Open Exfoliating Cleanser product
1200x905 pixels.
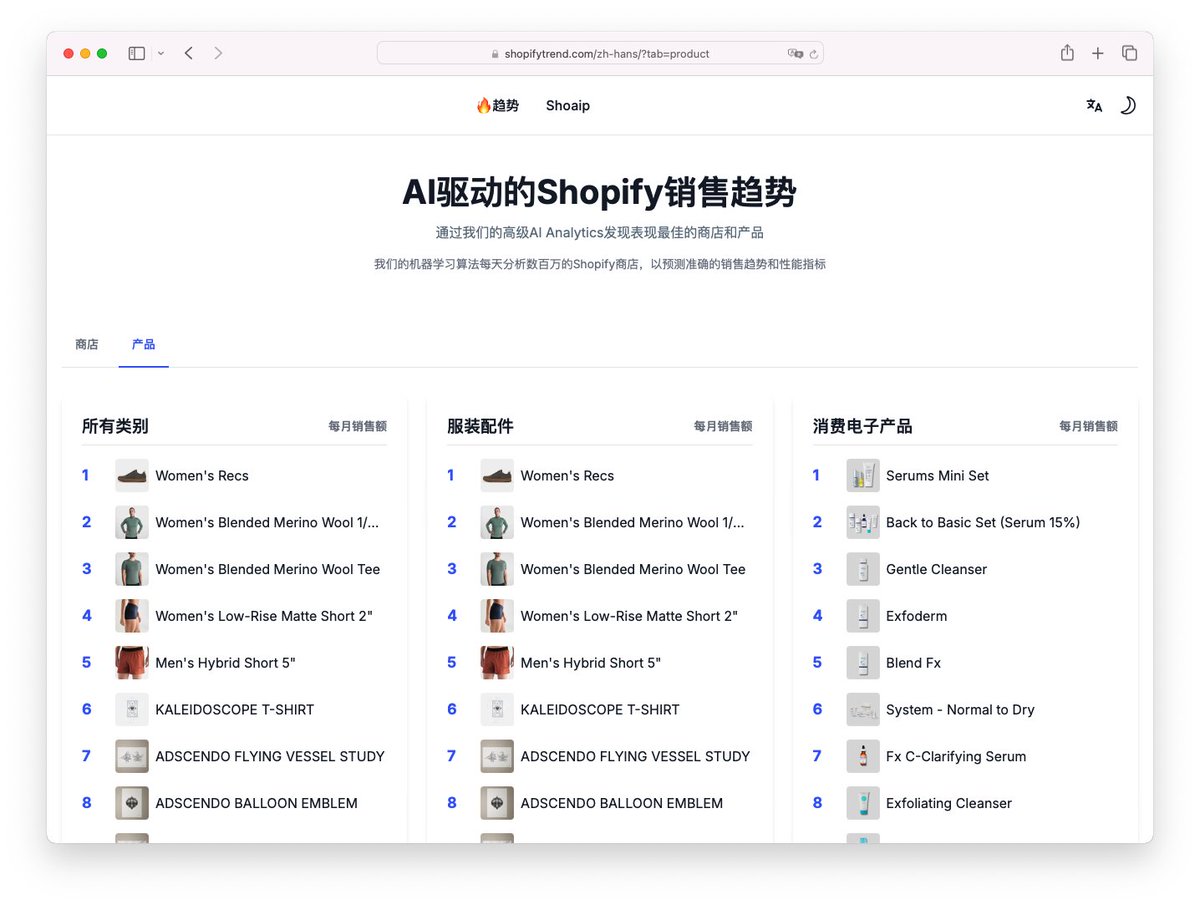tap(949, 803)
